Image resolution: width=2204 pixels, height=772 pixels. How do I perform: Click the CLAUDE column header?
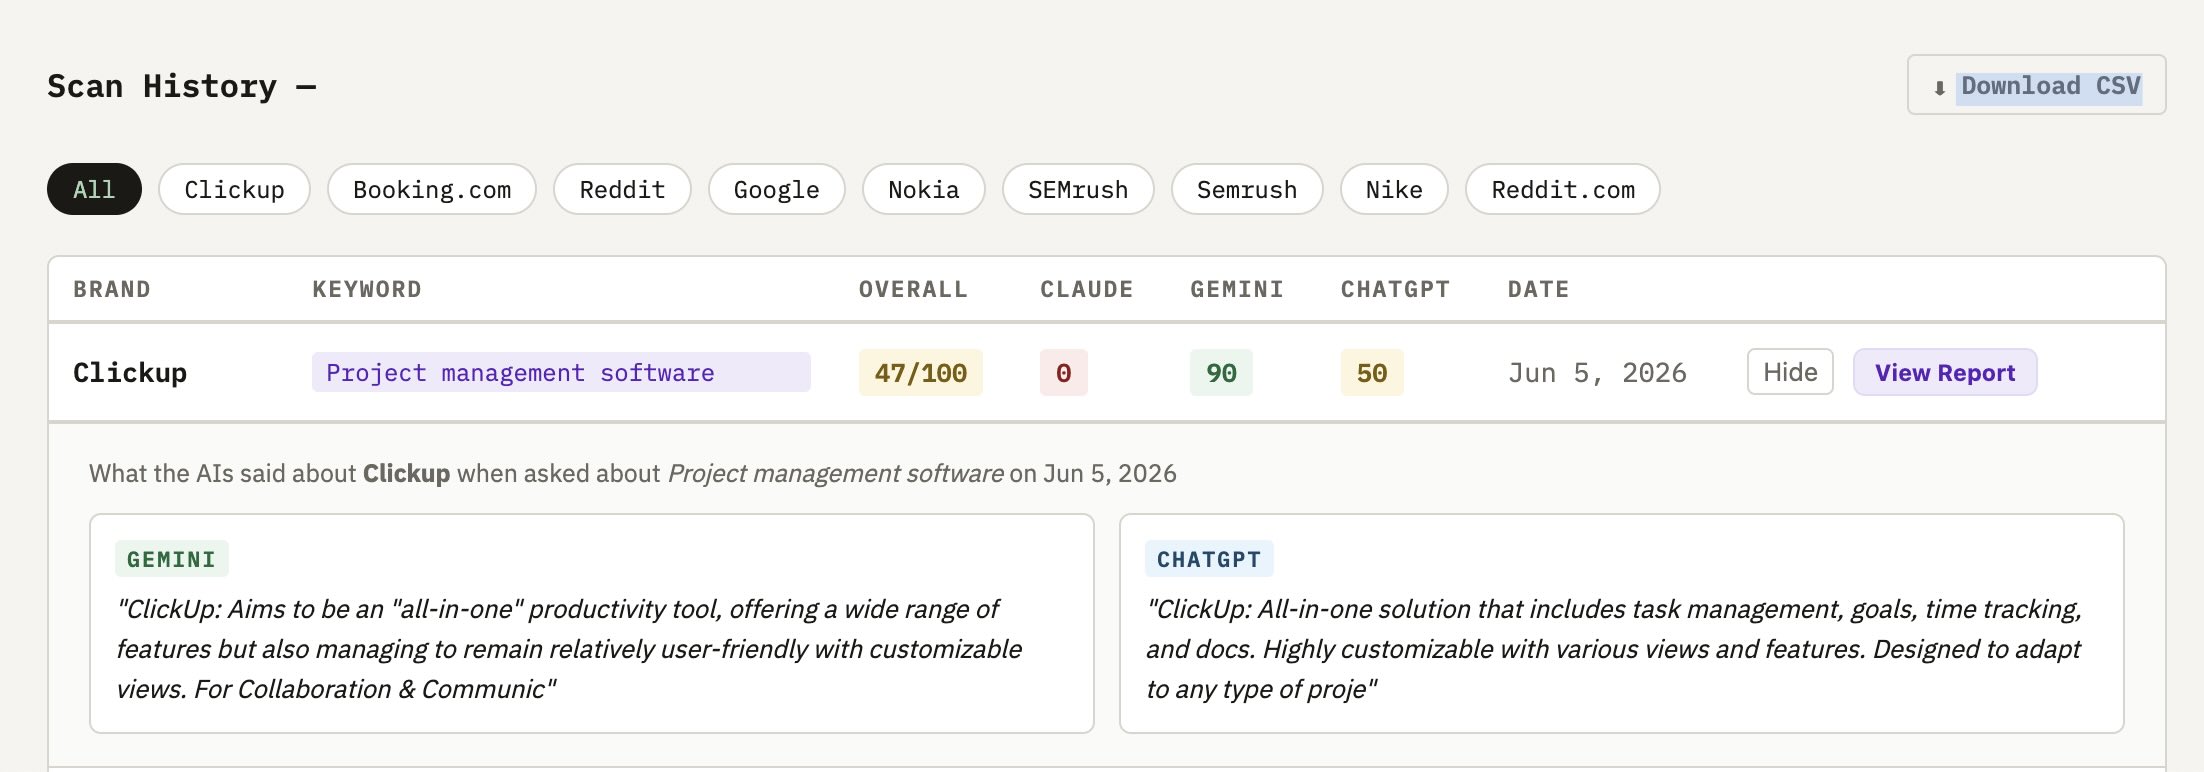pyautogui.click(x=1086, y=290)
